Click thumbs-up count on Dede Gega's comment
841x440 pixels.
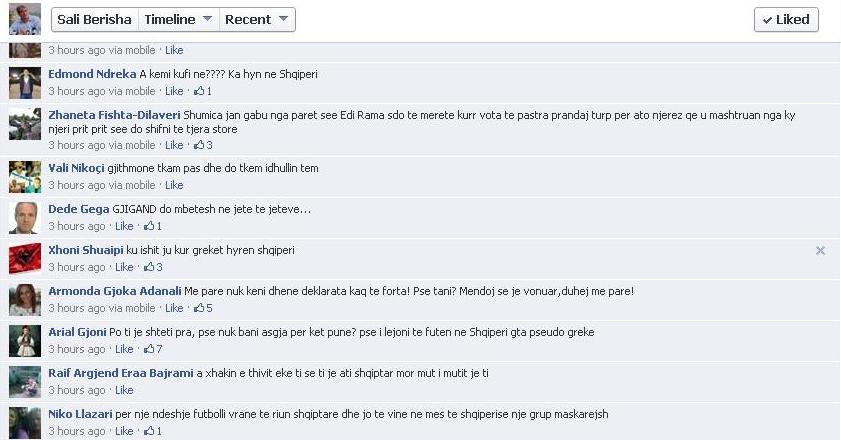pyautogui.click(x=153, y=226)
